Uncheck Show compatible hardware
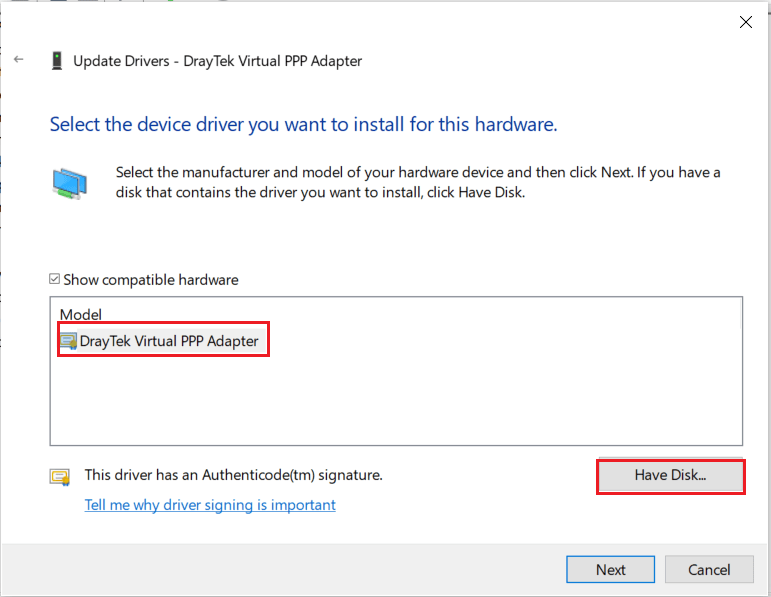This screenshot has width=771, height=597. pyautogui.click(x=55, y=279)
